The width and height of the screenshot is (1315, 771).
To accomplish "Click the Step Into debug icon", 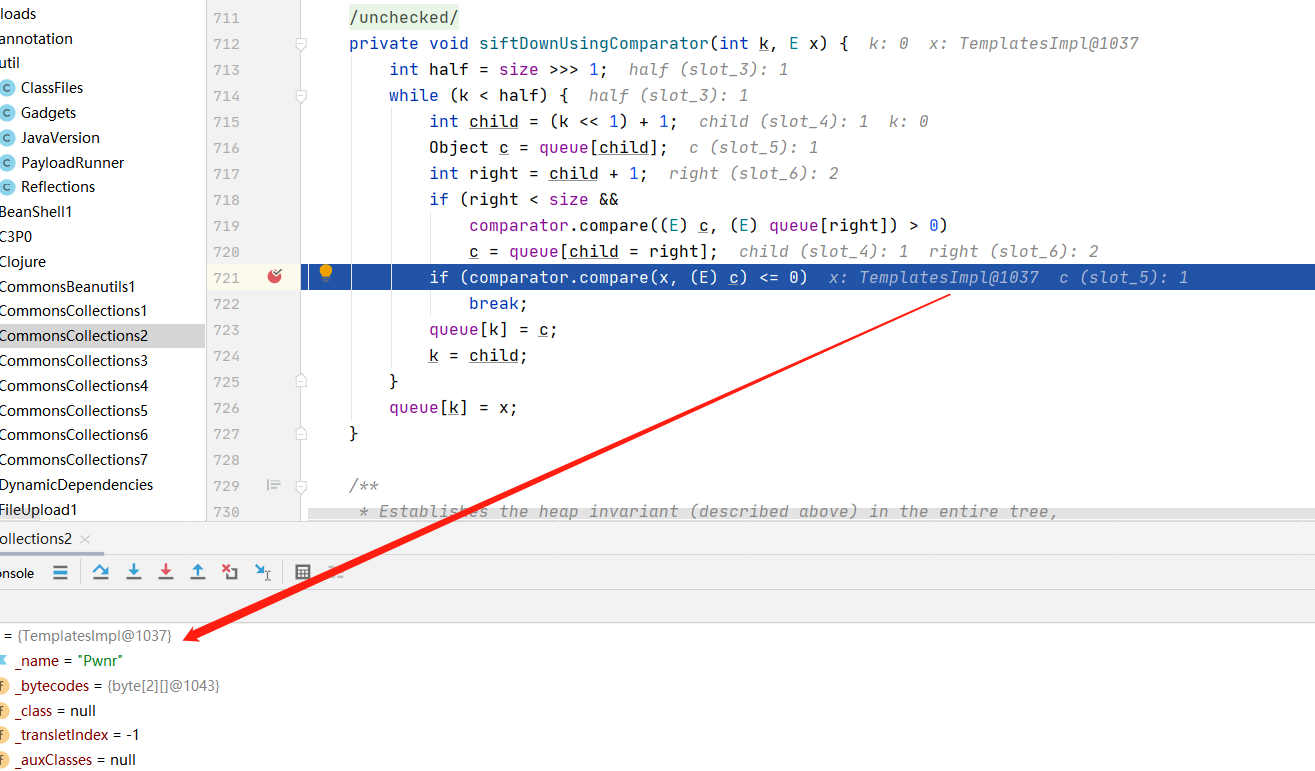I will click(x=133, y=572).
